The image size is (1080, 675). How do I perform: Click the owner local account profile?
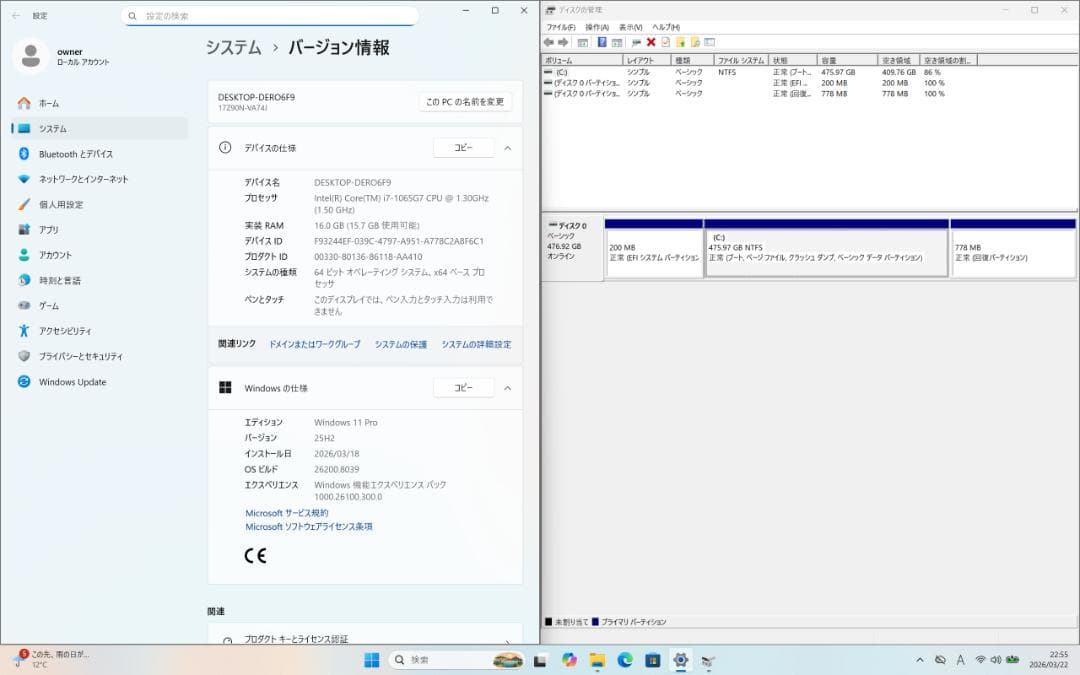(x=62, y=56)
